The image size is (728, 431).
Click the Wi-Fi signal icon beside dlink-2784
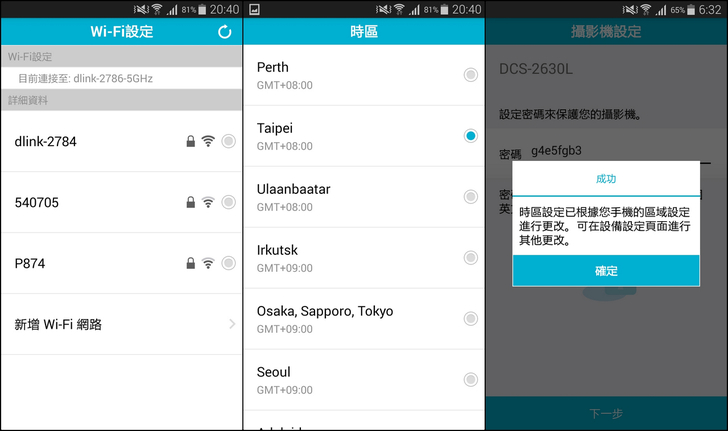coord(208,141)
